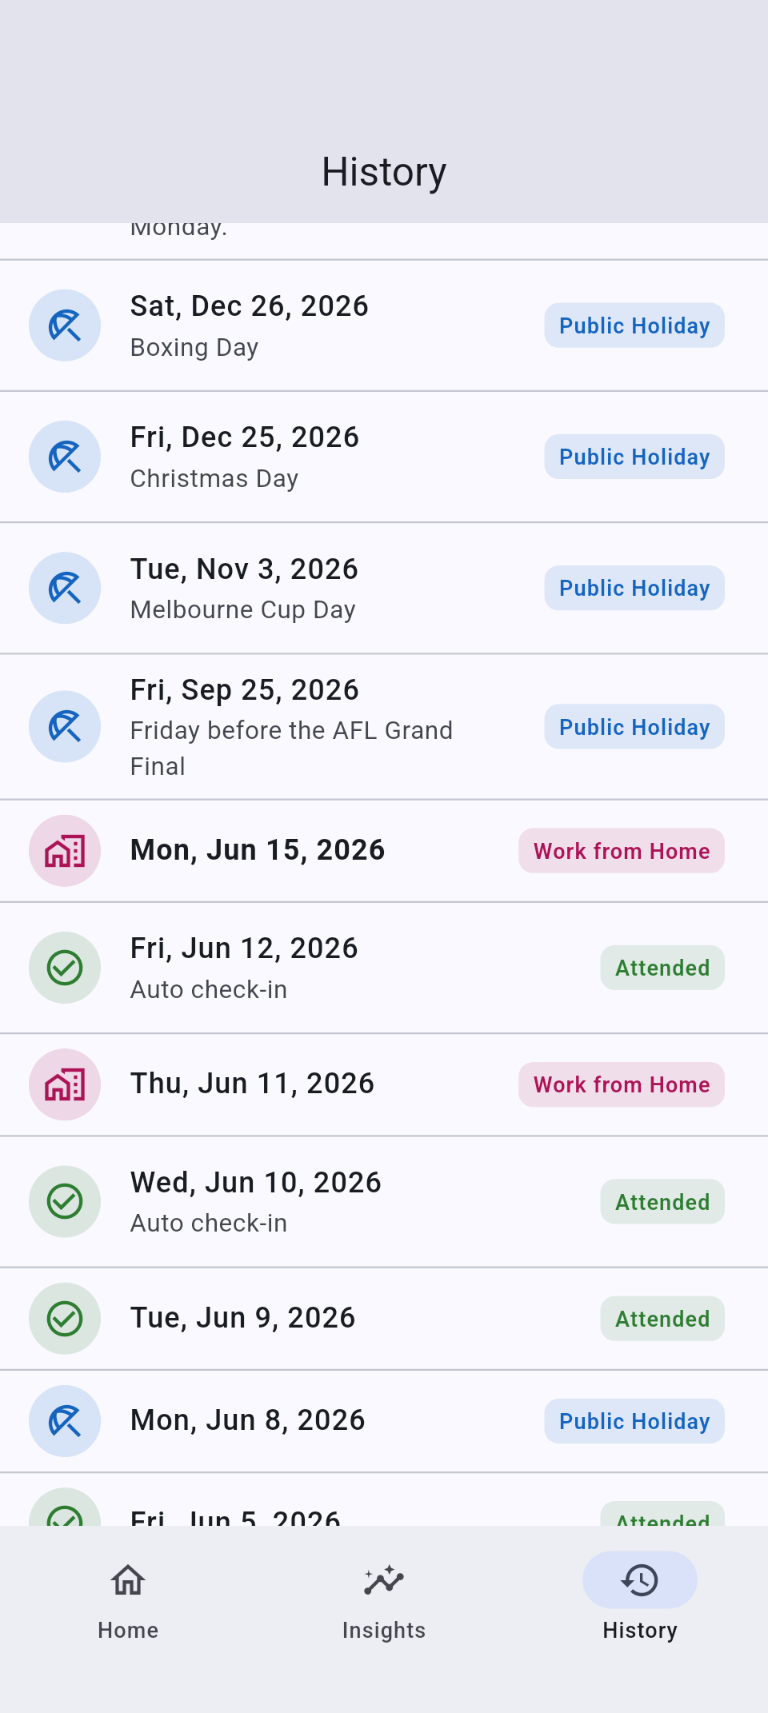Viewport: 768px width, 1713px height.
Task: Tap the Mon Jun 8 umbrella icon
Action: (x=65, y=1421)
